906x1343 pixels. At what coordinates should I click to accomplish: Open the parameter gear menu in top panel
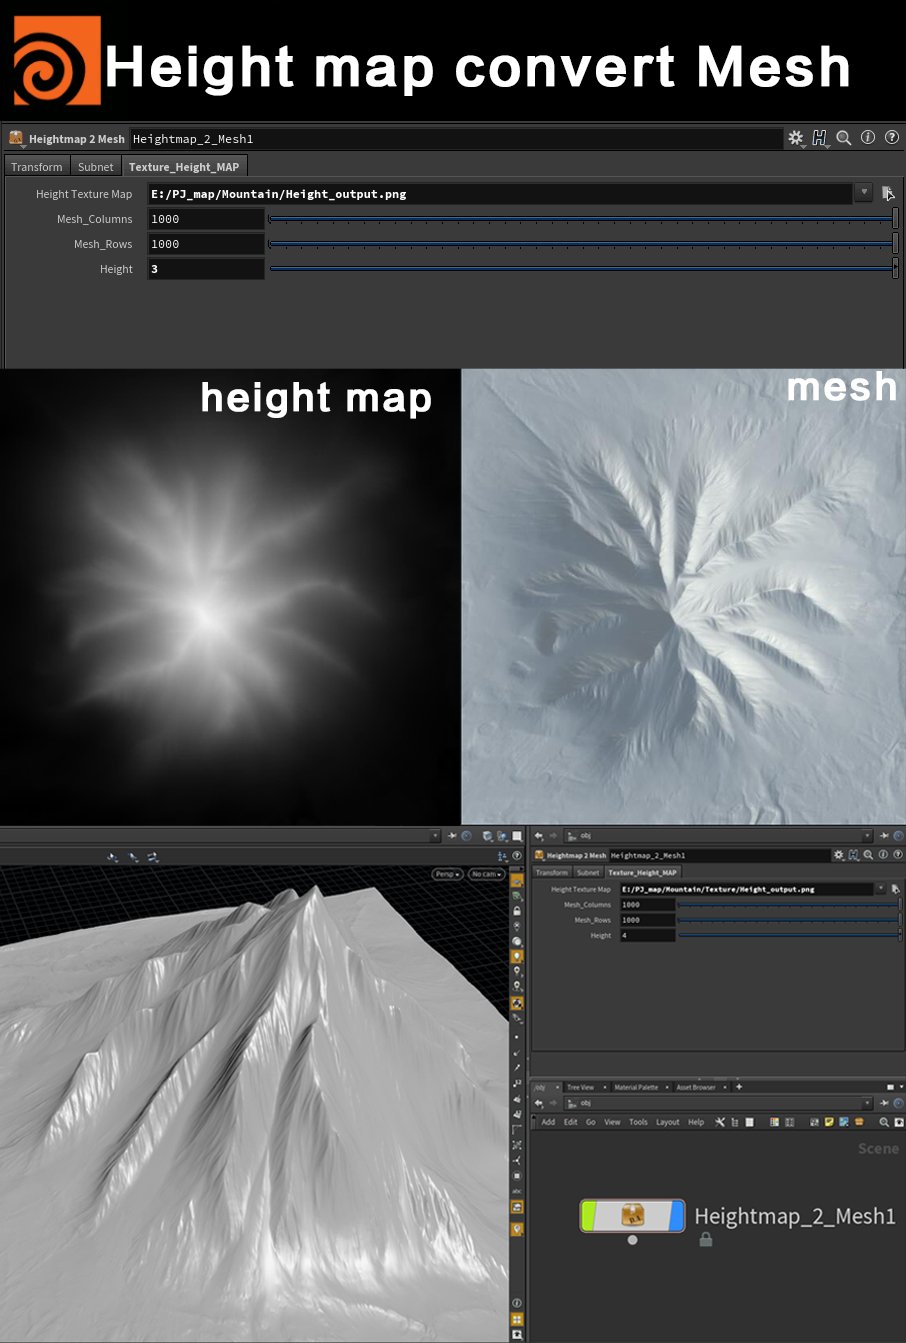pos(796,138)
